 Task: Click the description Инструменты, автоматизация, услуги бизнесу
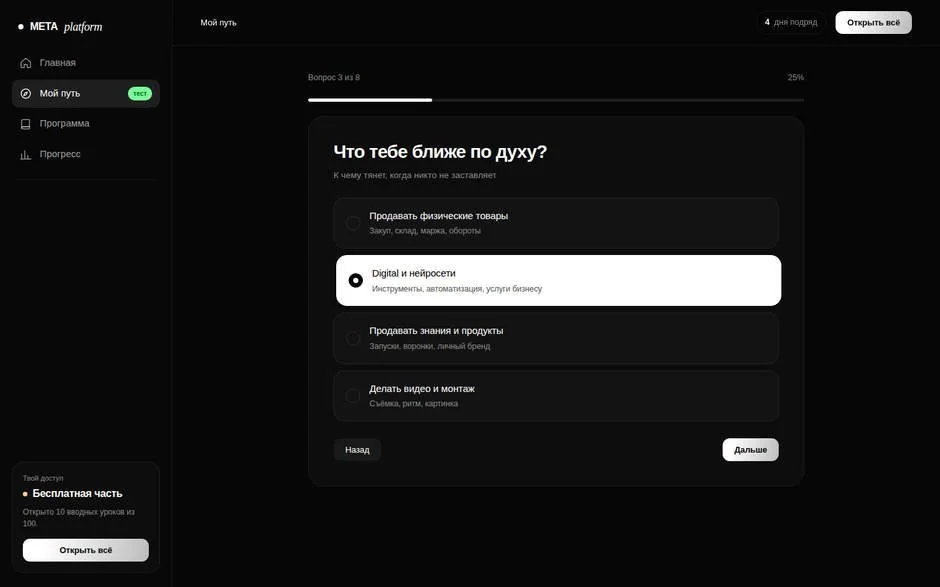point(457,289)
